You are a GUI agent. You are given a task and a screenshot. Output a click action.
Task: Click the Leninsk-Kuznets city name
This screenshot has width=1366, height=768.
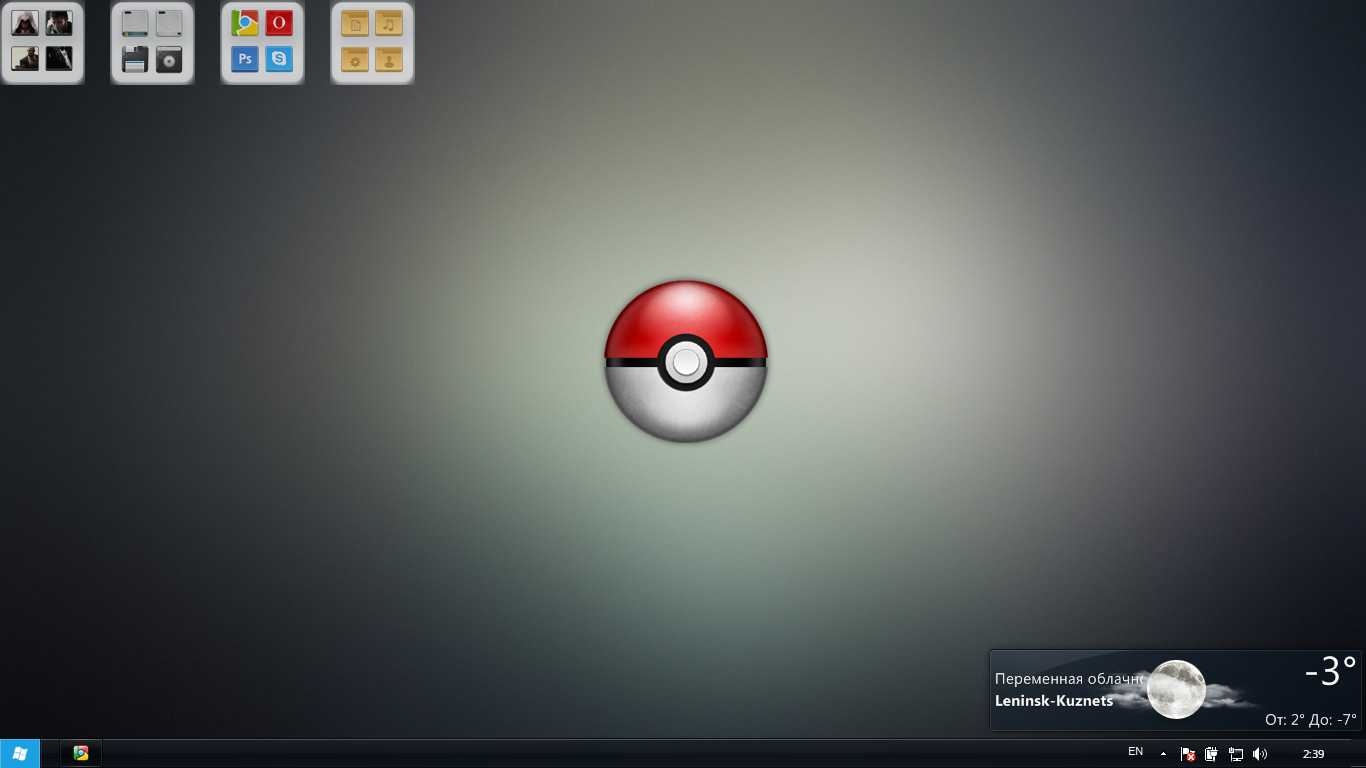[x=1054, y=701]
